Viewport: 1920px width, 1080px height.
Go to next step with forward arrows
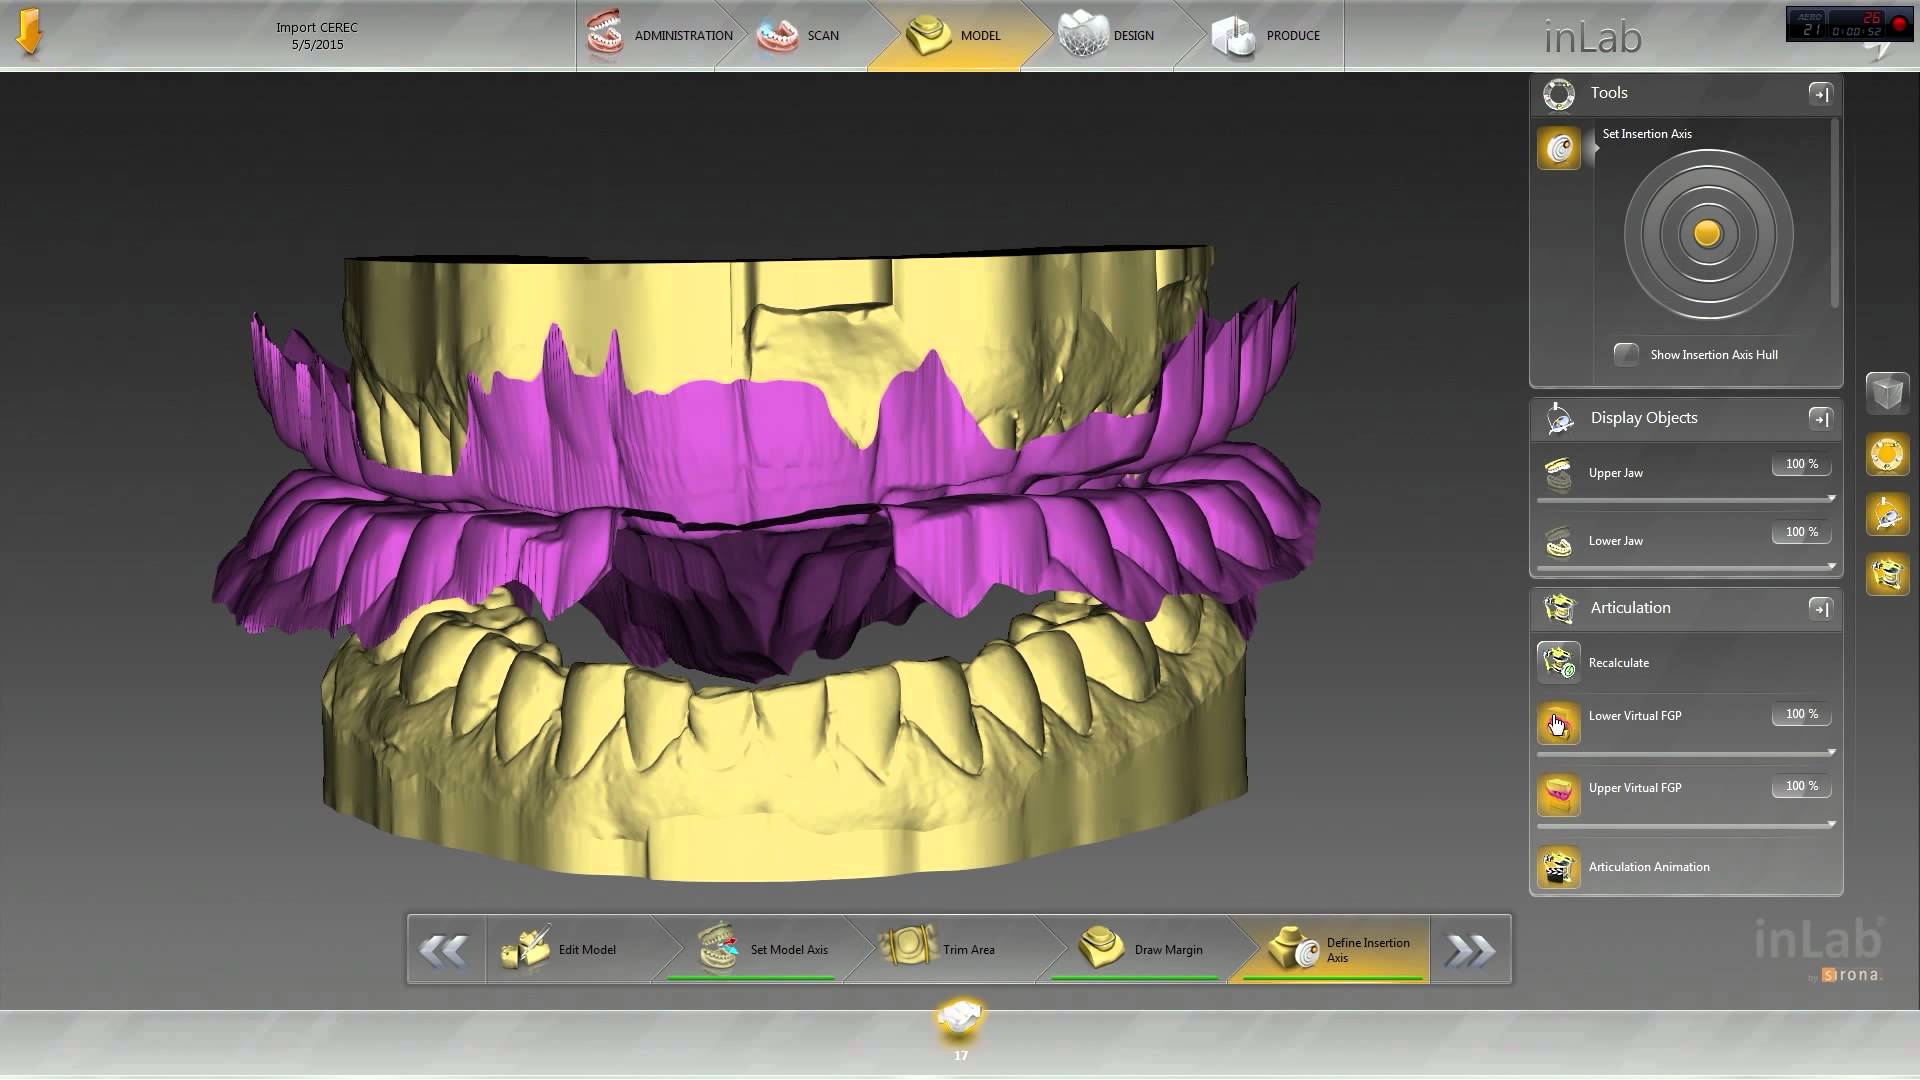[x=1470, y=949]
